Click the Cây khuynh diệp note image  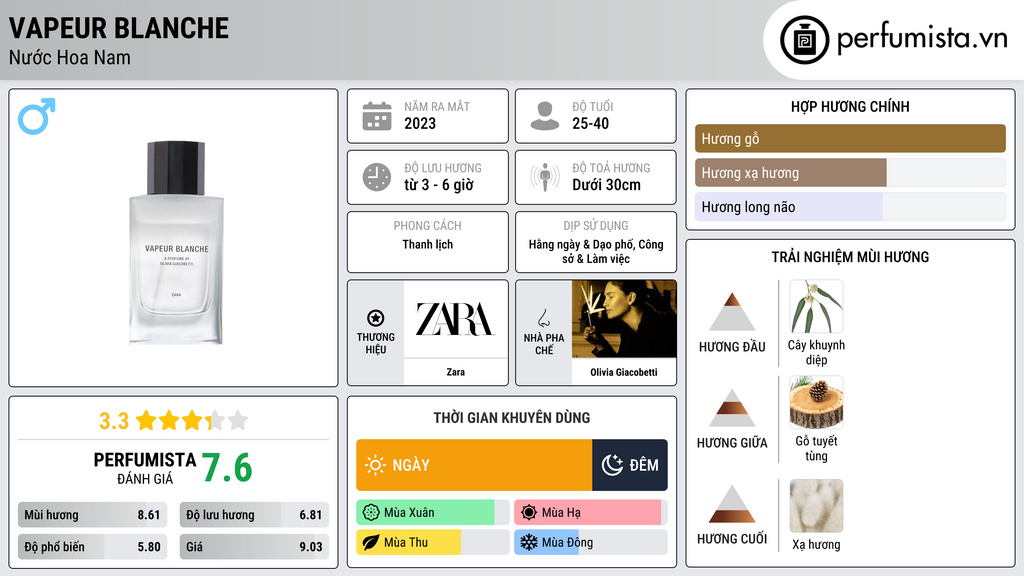(x=816, y=306)
